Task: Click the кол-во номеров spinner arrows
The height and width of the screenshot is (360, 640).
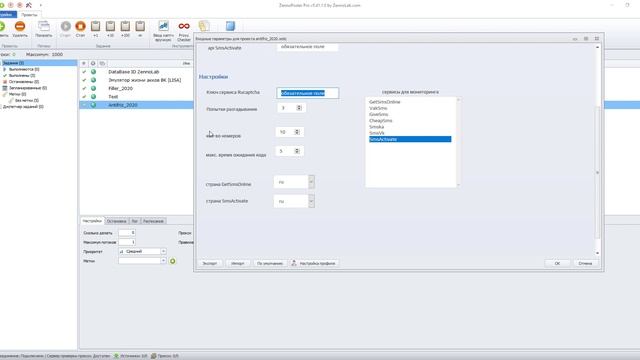Action: coord(297,132)
